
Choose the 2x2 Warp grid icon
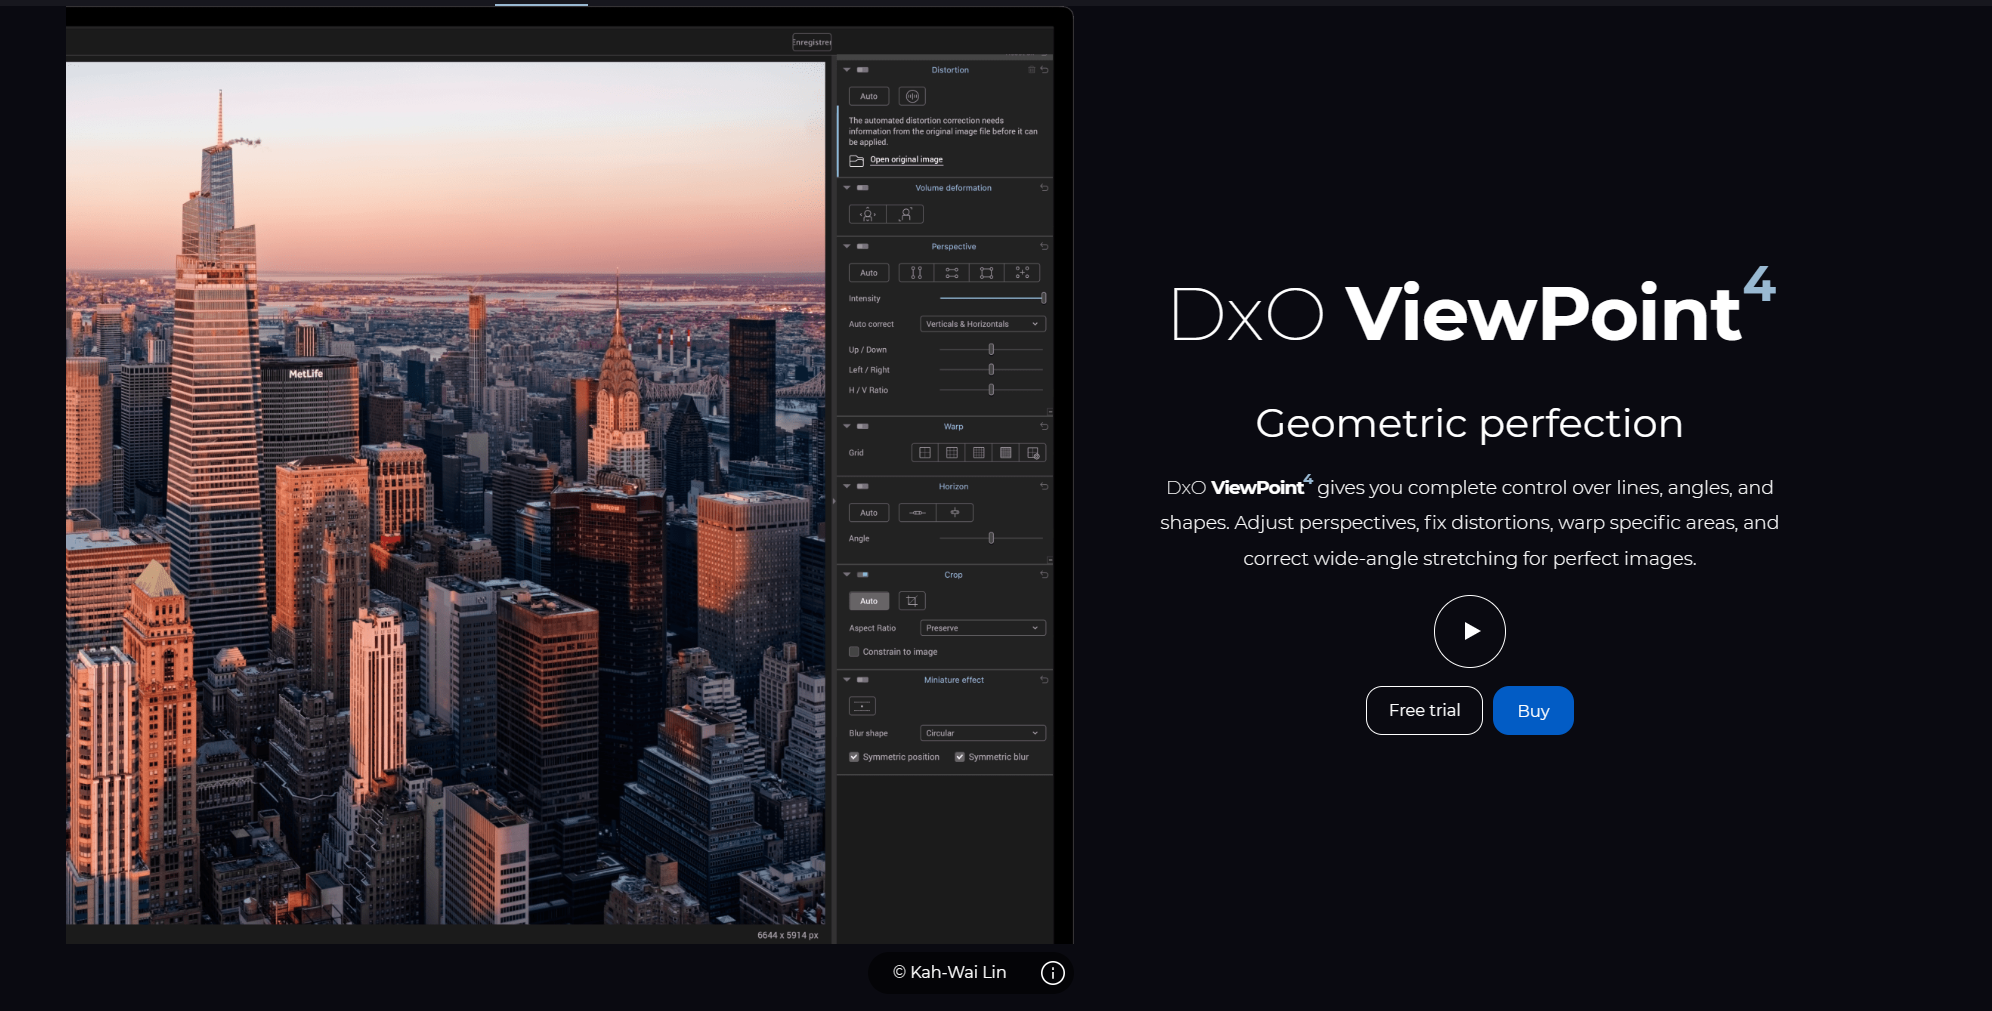point(925,453)
